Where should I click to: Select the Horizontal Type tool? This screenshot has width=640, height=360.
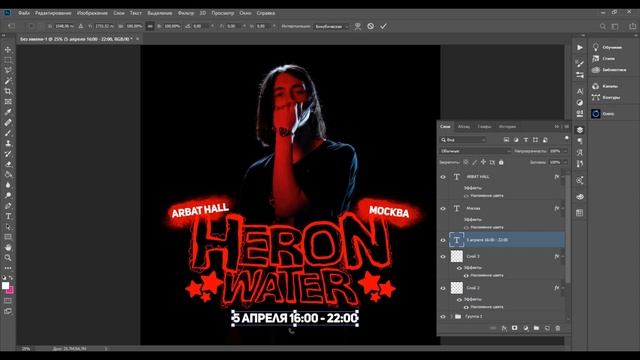(x=8, y=216)
